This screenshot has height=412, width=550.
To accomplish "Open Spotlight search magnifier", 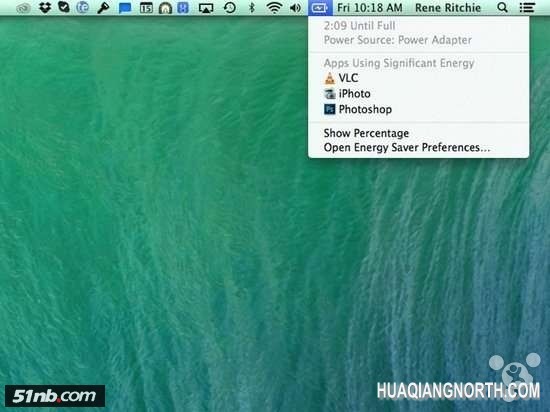I will click(502, 7).
